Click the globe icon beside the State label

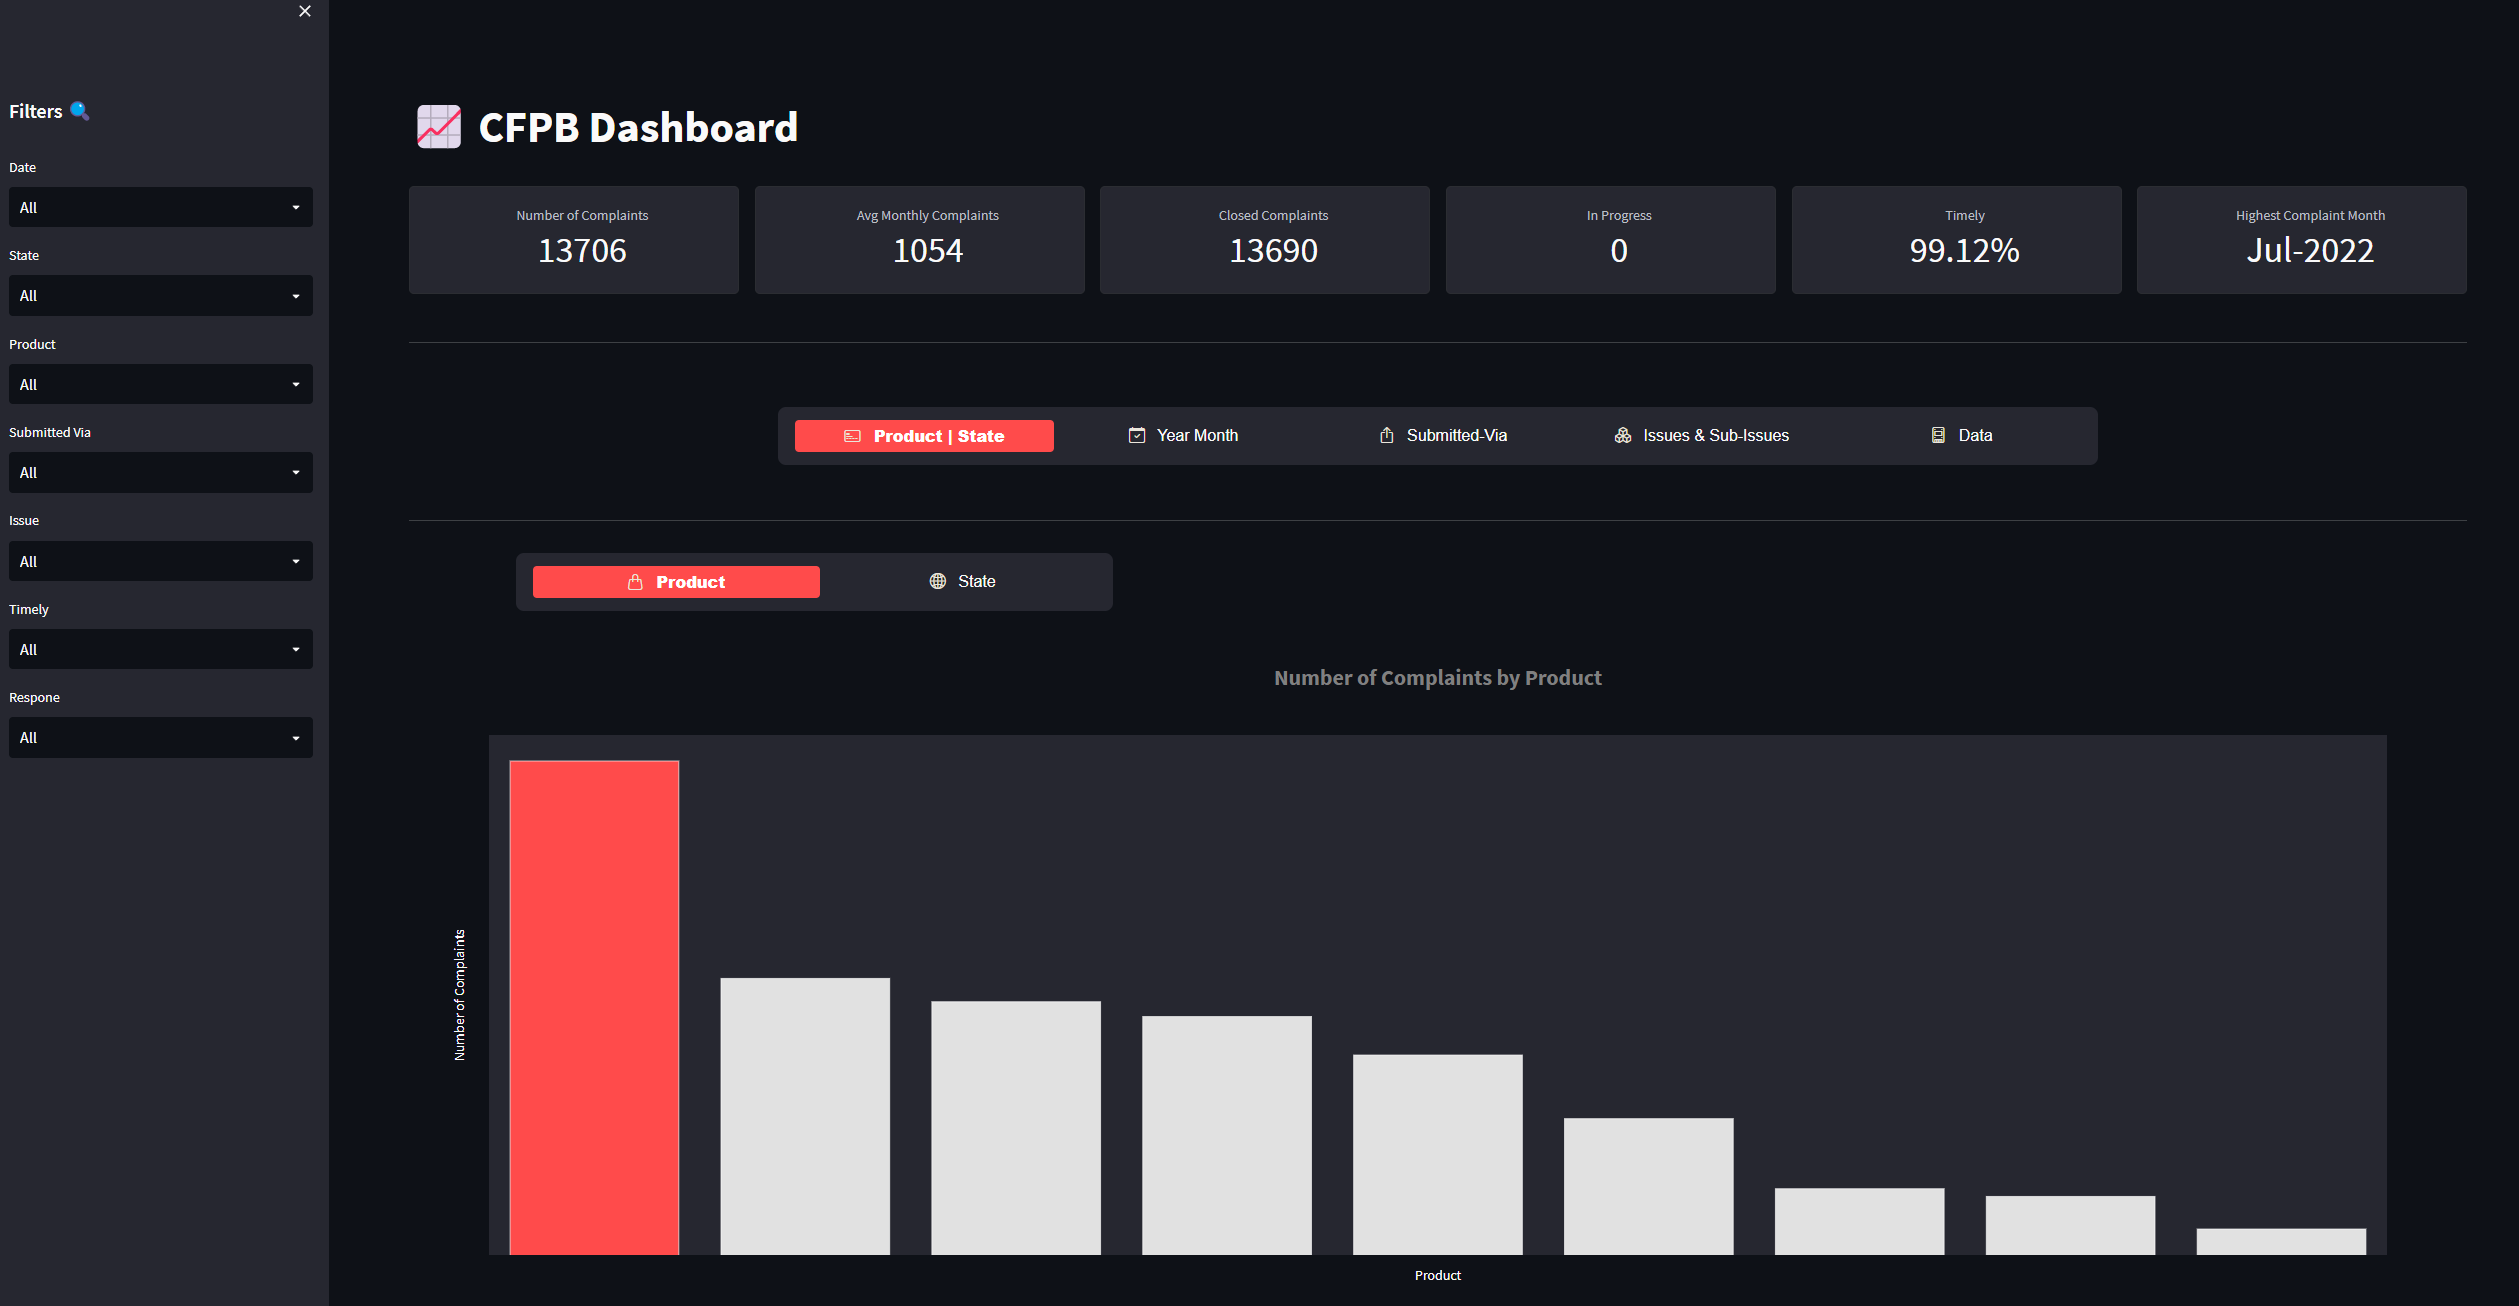[x=937, y=581]
